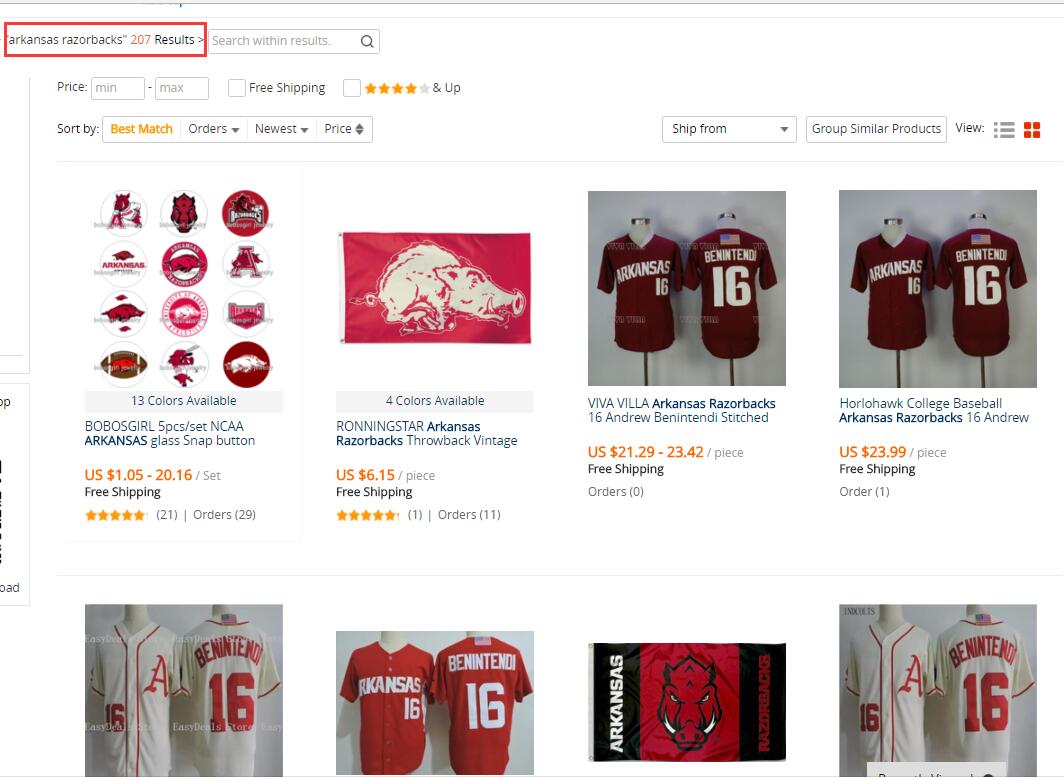The width and height of the screenshot is (1064, 777).
Task: Tick the 4 stars & Up checkbox
Action: pos(352,88)
